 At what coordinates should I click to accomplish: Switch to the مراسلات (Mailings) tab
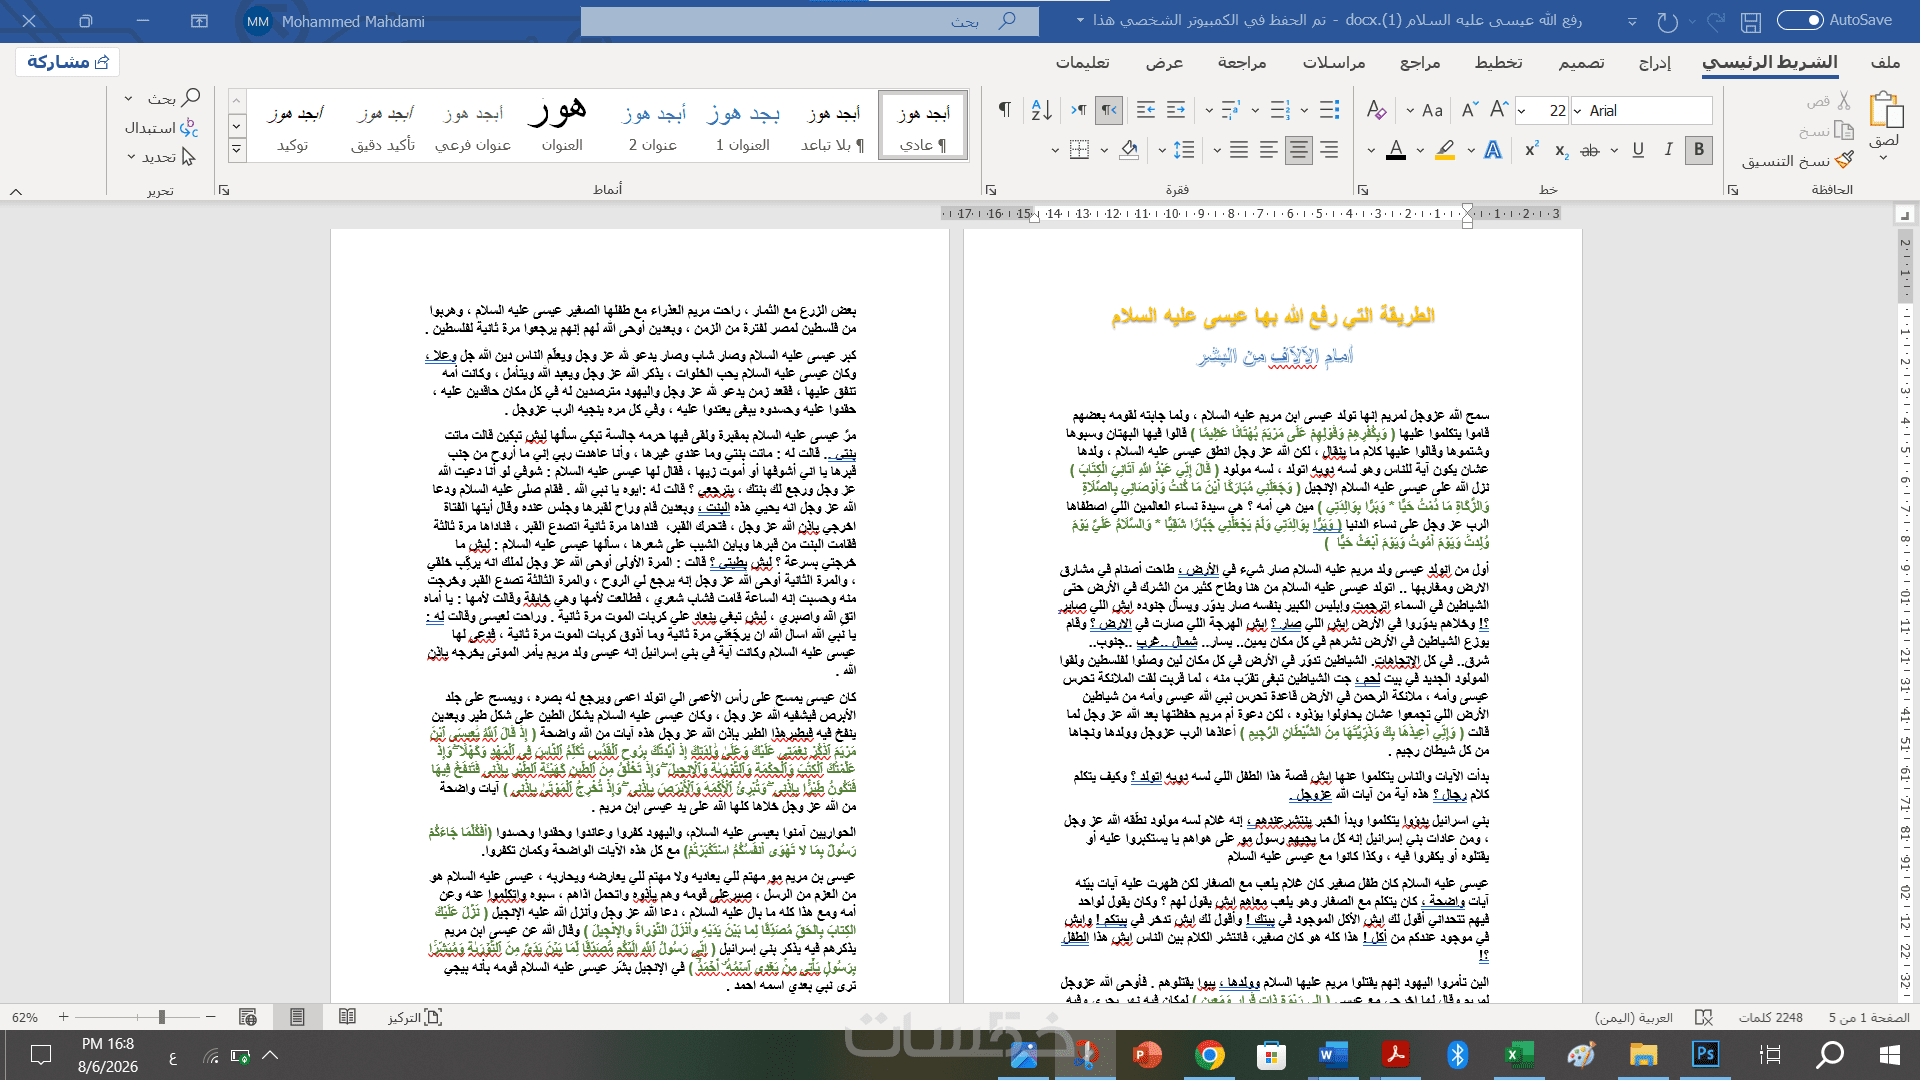point(1334,62)
